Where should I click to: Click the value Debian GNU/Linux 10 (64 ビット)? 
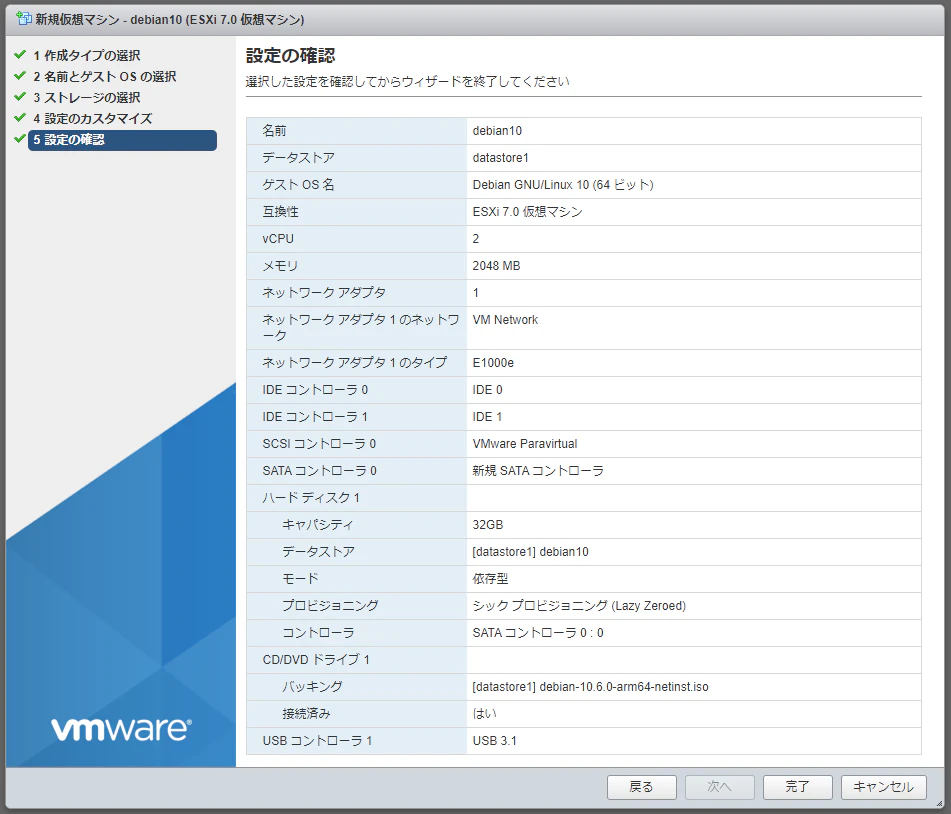coord(563,185)
